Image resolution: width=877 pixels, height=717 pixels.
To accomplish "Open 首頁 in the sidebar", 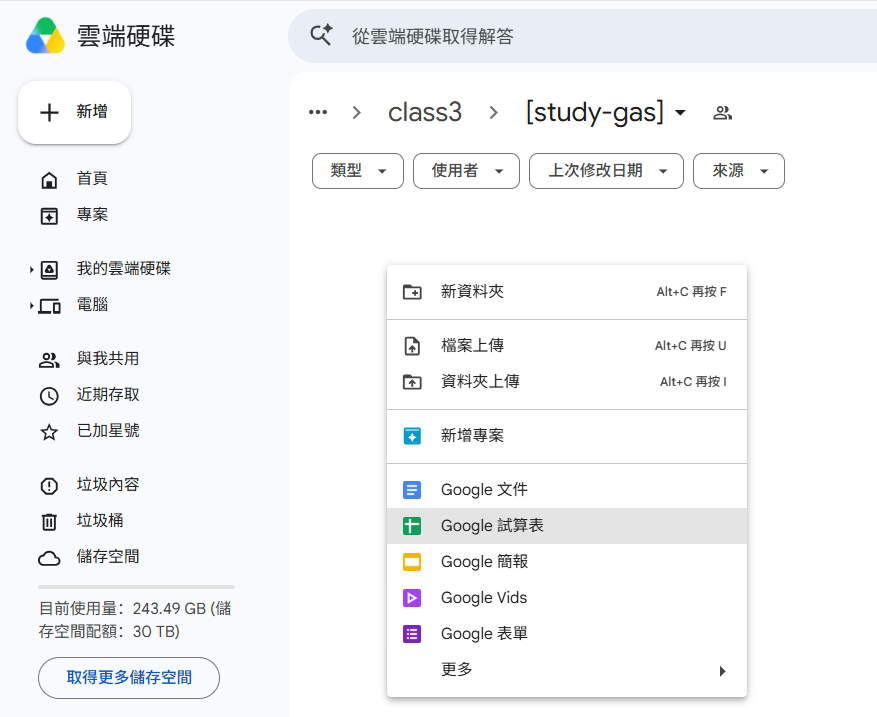I will point(92,179).
